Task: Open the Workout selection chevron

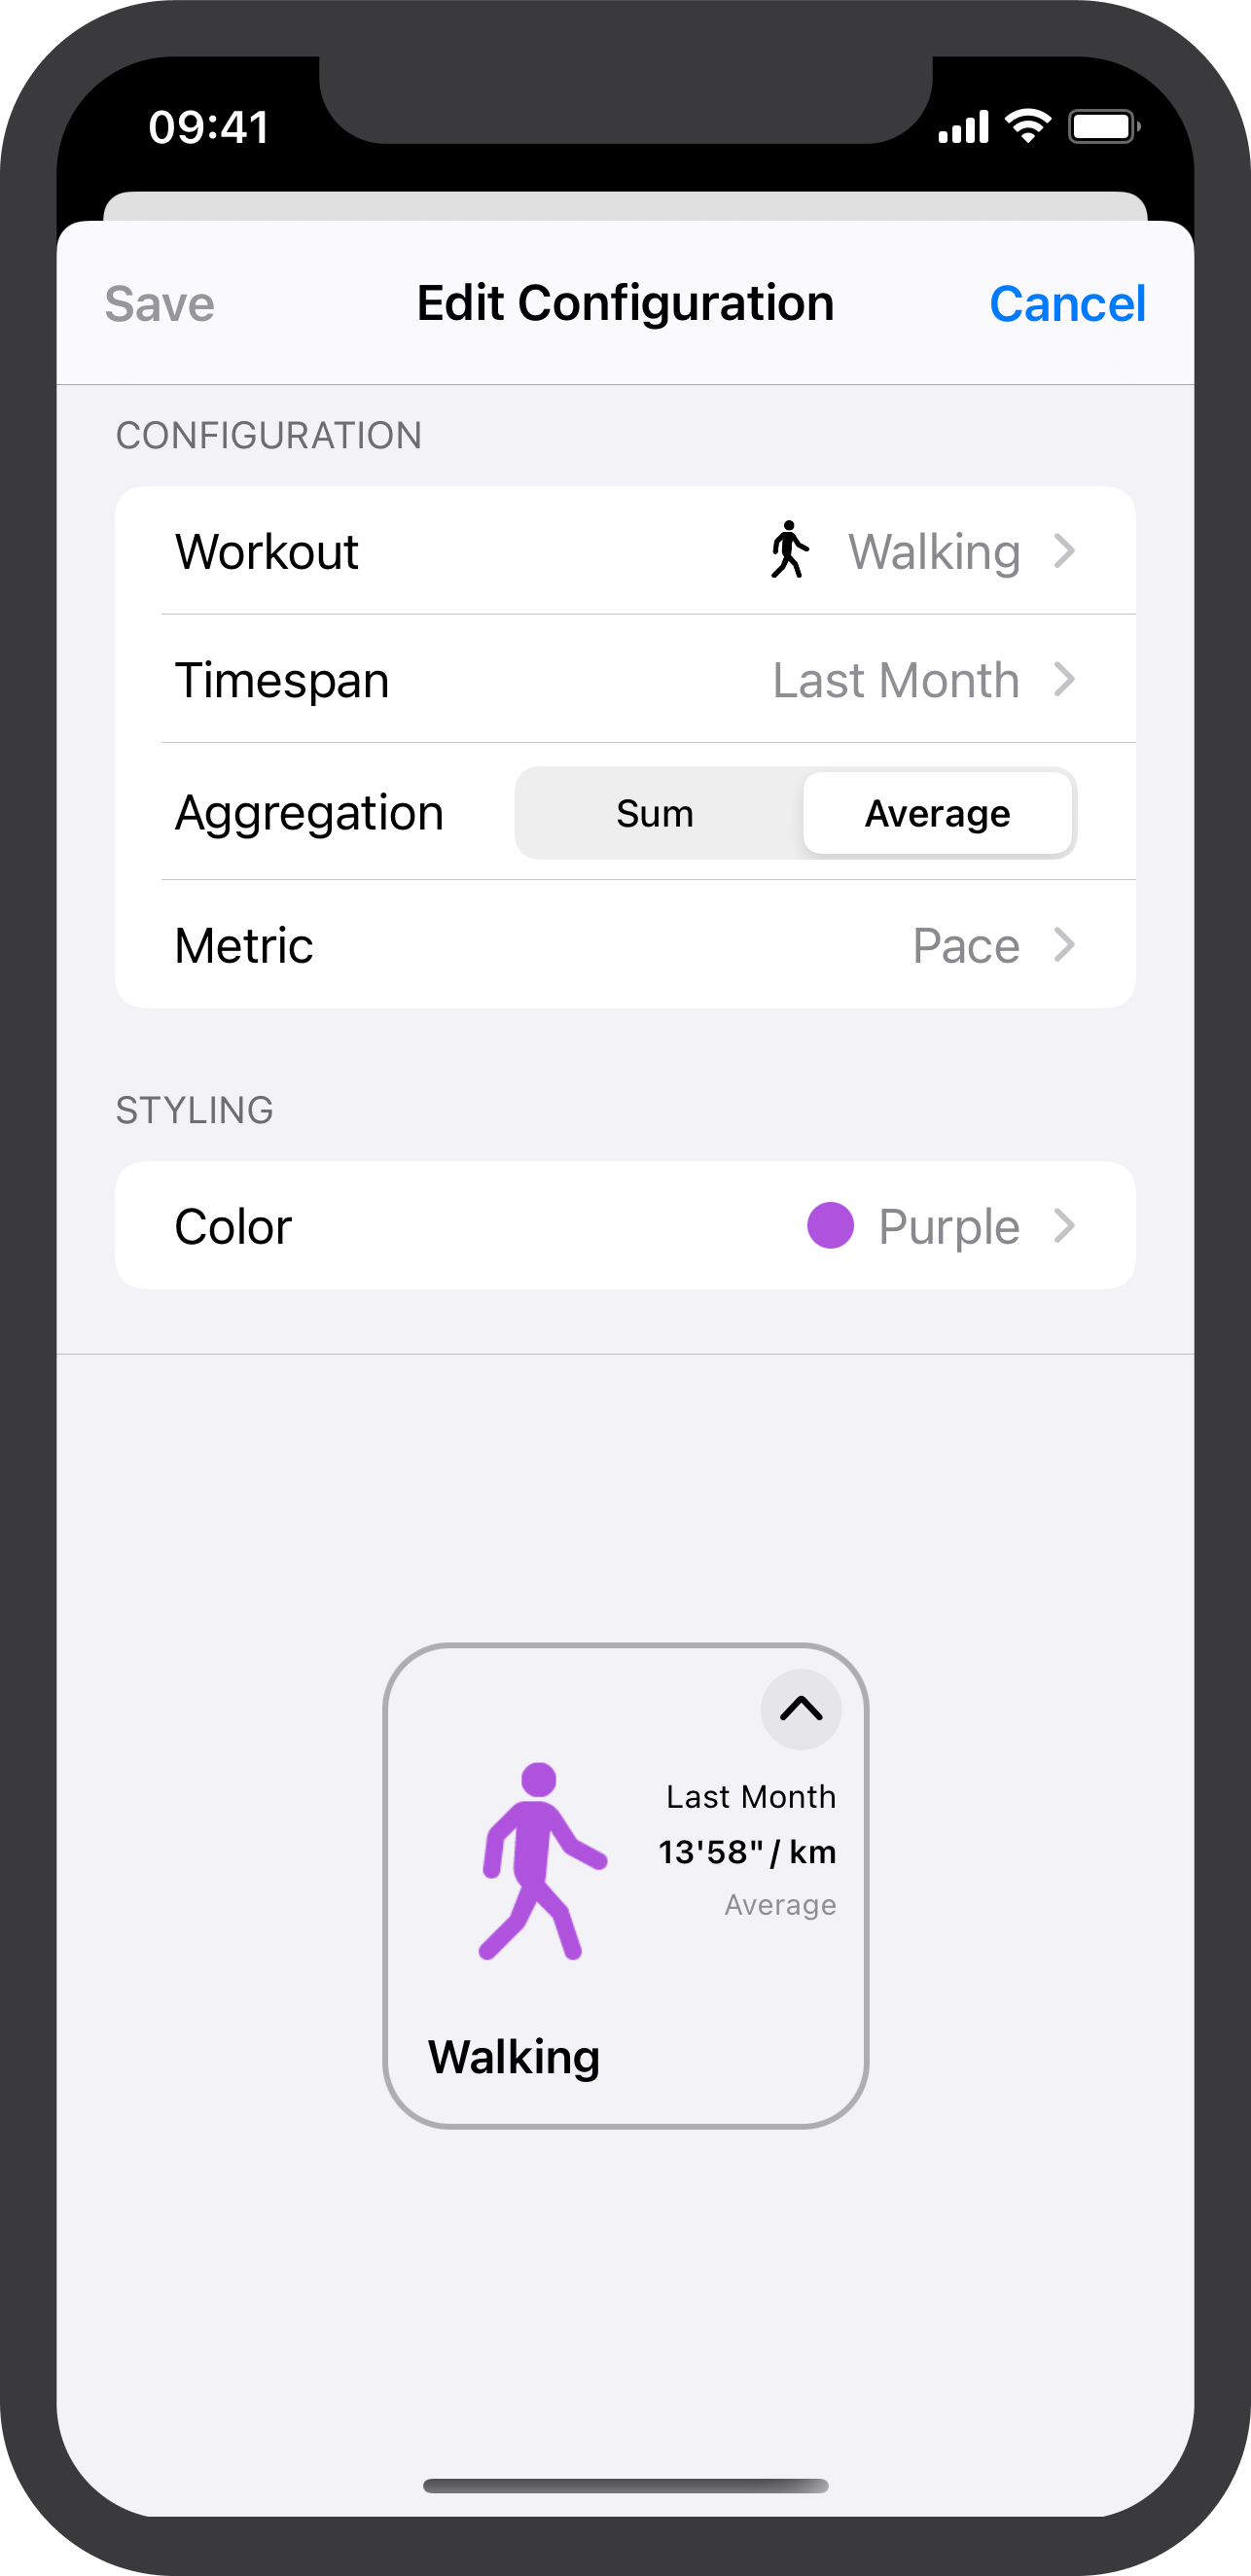Action: 1064,551
